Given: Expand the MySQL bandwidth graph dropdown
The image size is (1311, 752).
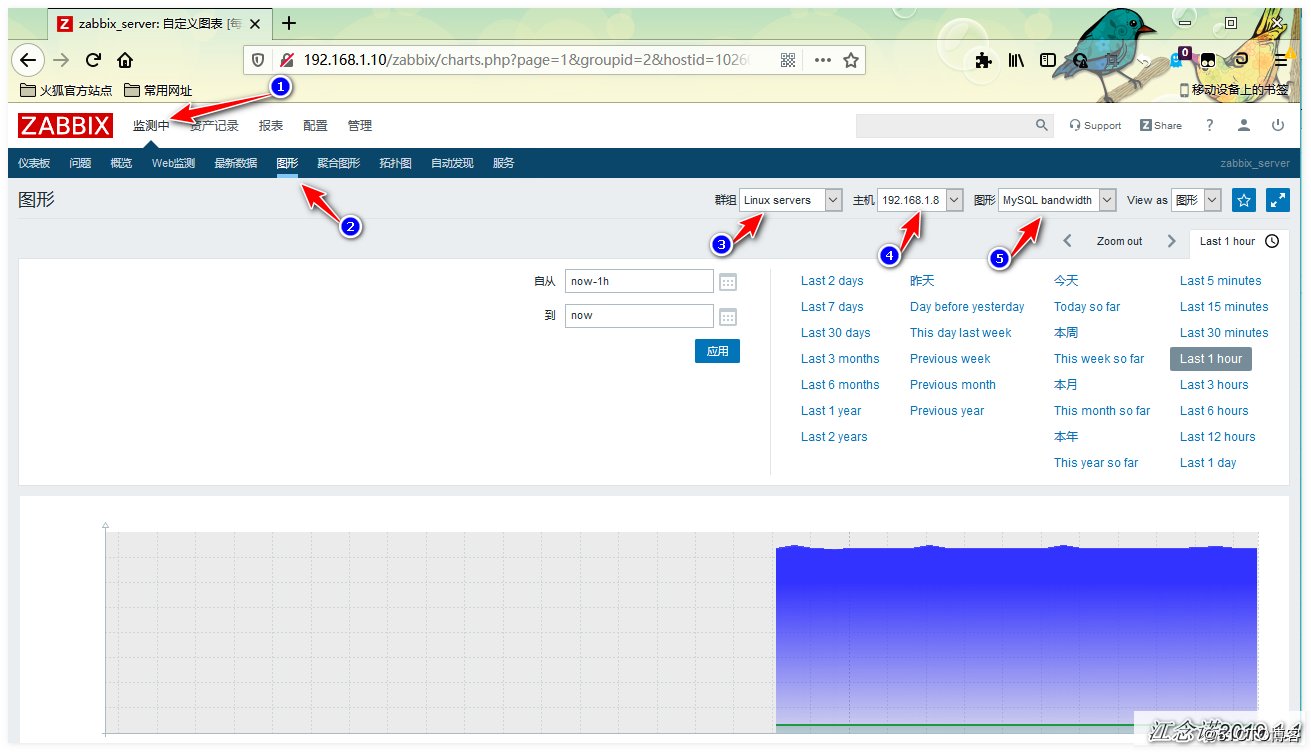Looking at the screenshot, I should point(1057,200).
